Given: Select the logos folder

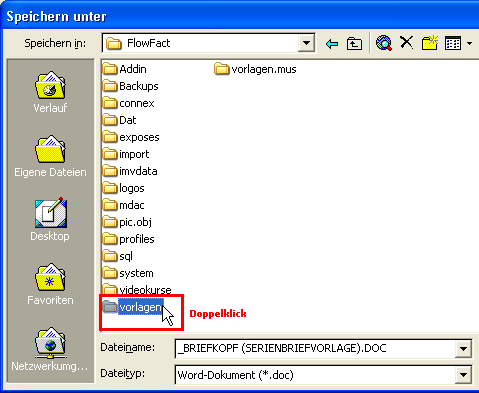Looking at the screenshot, I should 124,188.
